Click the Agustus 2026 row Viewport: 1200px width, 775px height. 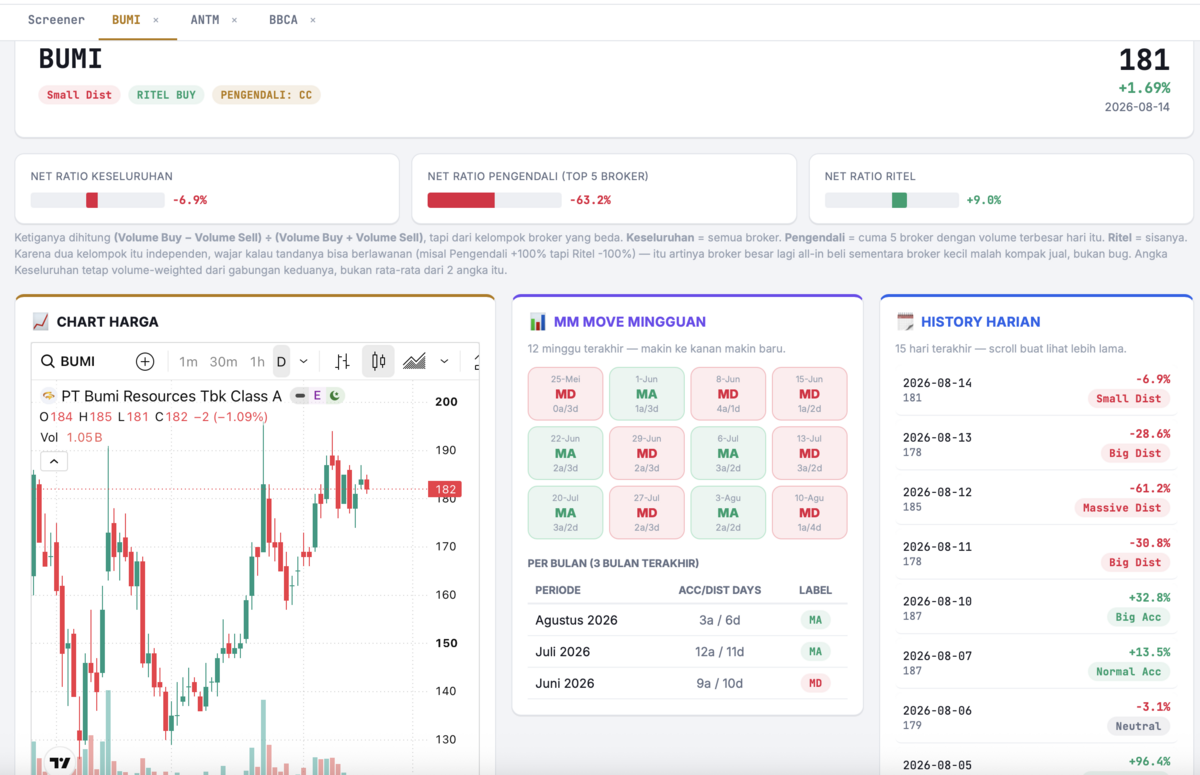(x=687, y=620)
